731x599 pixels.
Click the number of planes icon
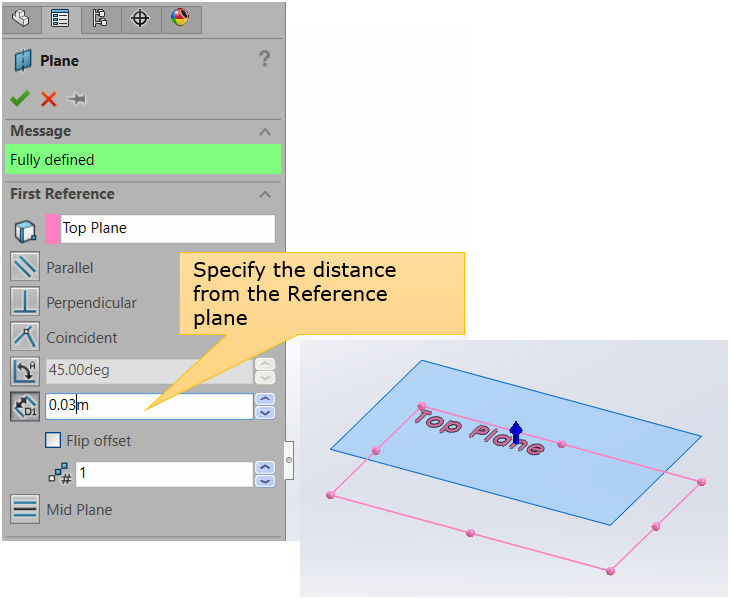(60, 474)
